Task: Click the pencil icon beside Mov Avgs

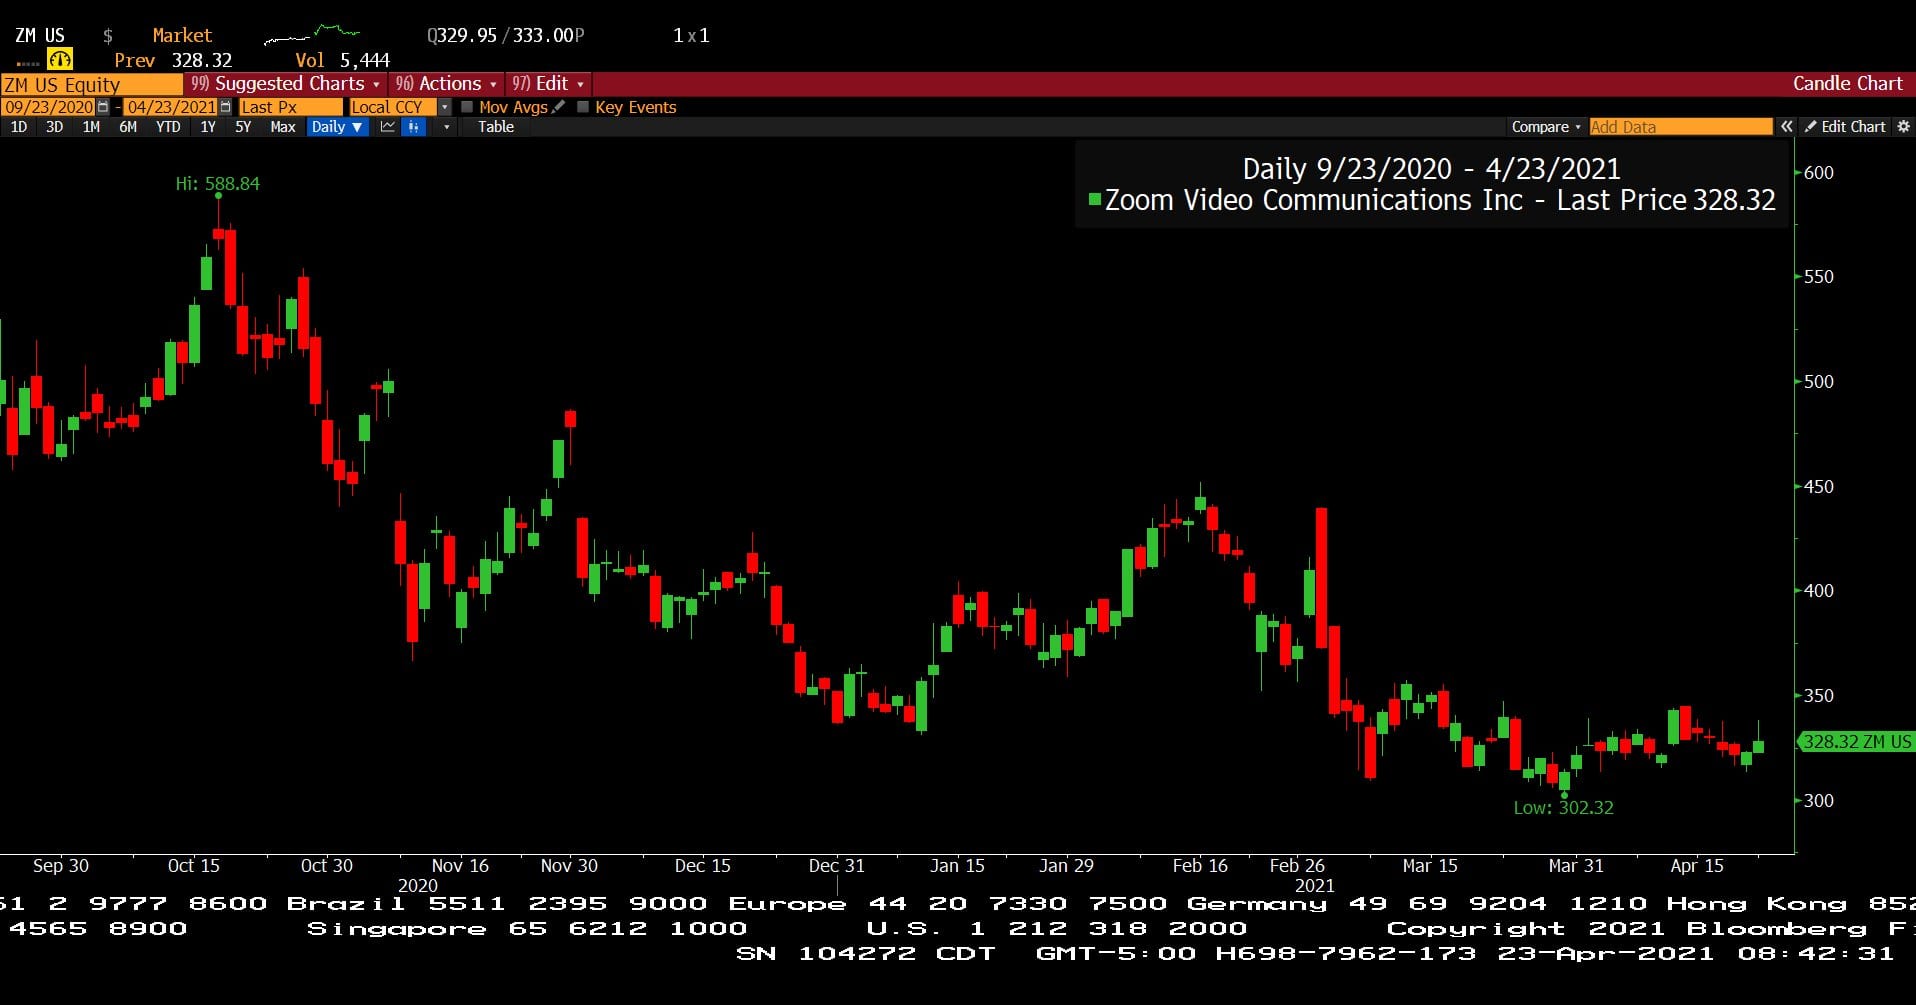Action: point(559,107)
